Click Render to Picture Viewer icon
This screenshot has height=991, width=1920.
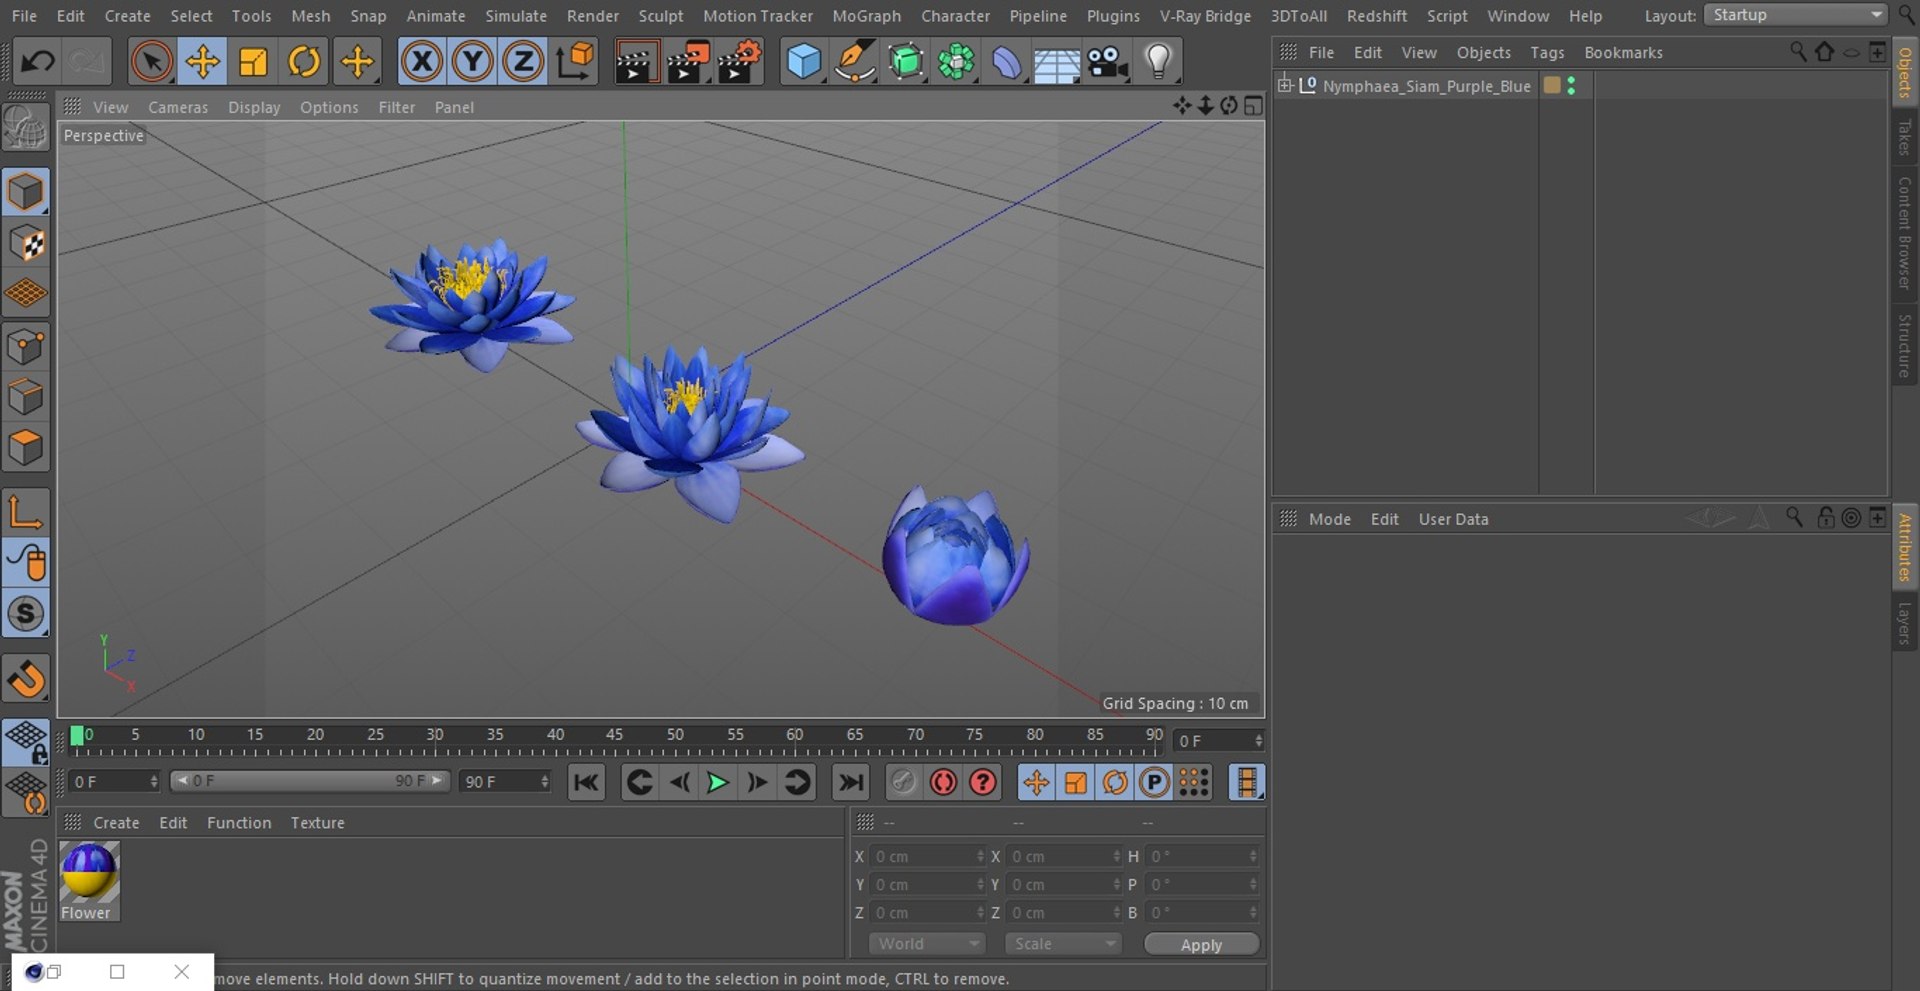click(688, 62)
